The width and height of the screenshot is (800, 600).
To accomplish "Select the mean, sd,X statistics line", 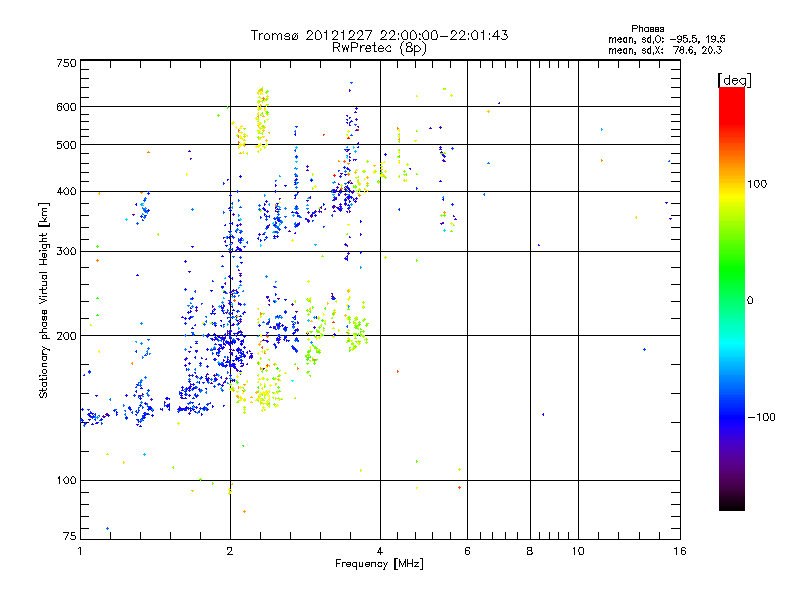I will click(x=666, y=49).
